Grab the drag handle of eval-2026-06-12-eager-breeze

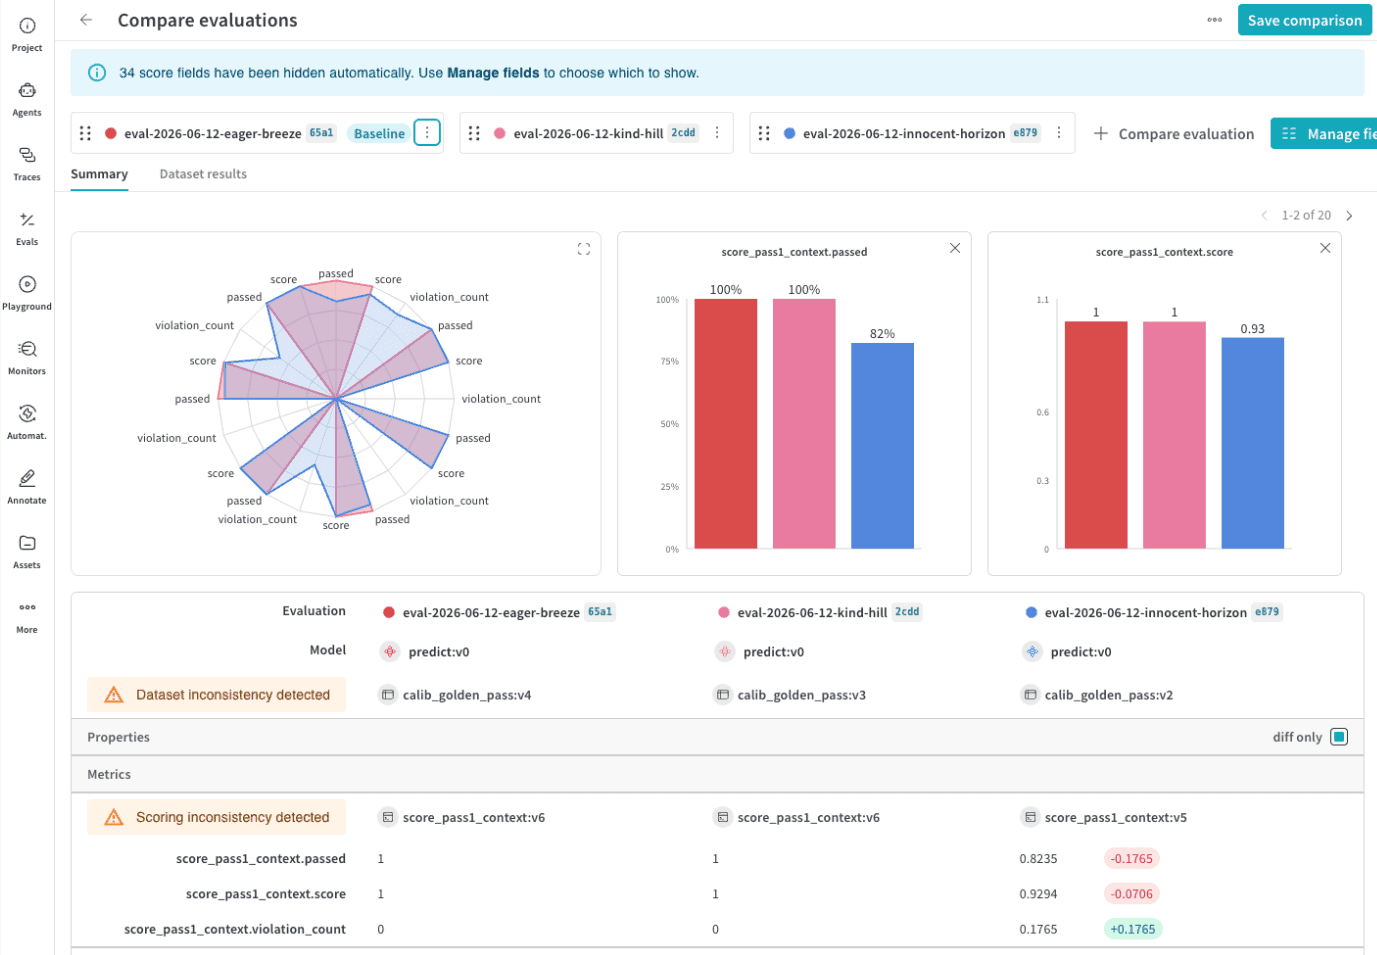click(85, 133)
